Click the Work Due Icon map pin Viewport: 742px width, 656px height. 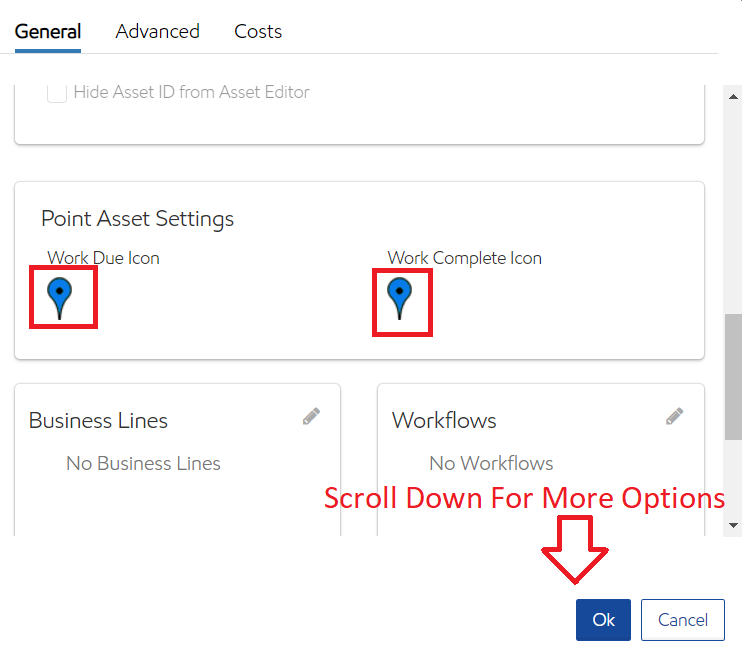60,297
